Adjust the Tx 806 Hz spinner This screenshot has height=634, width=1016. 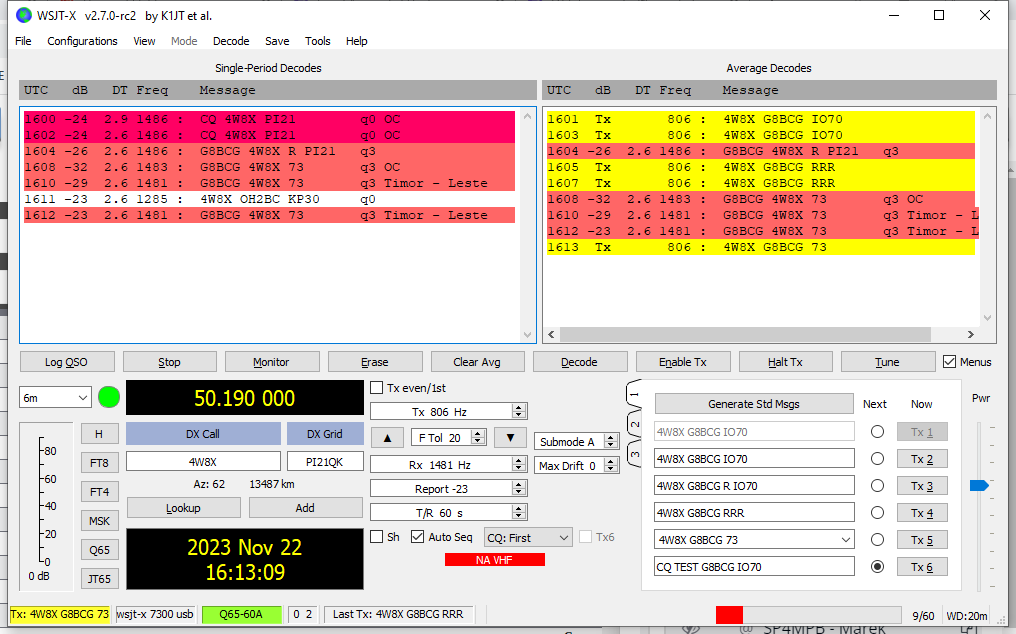coord(518,412)
